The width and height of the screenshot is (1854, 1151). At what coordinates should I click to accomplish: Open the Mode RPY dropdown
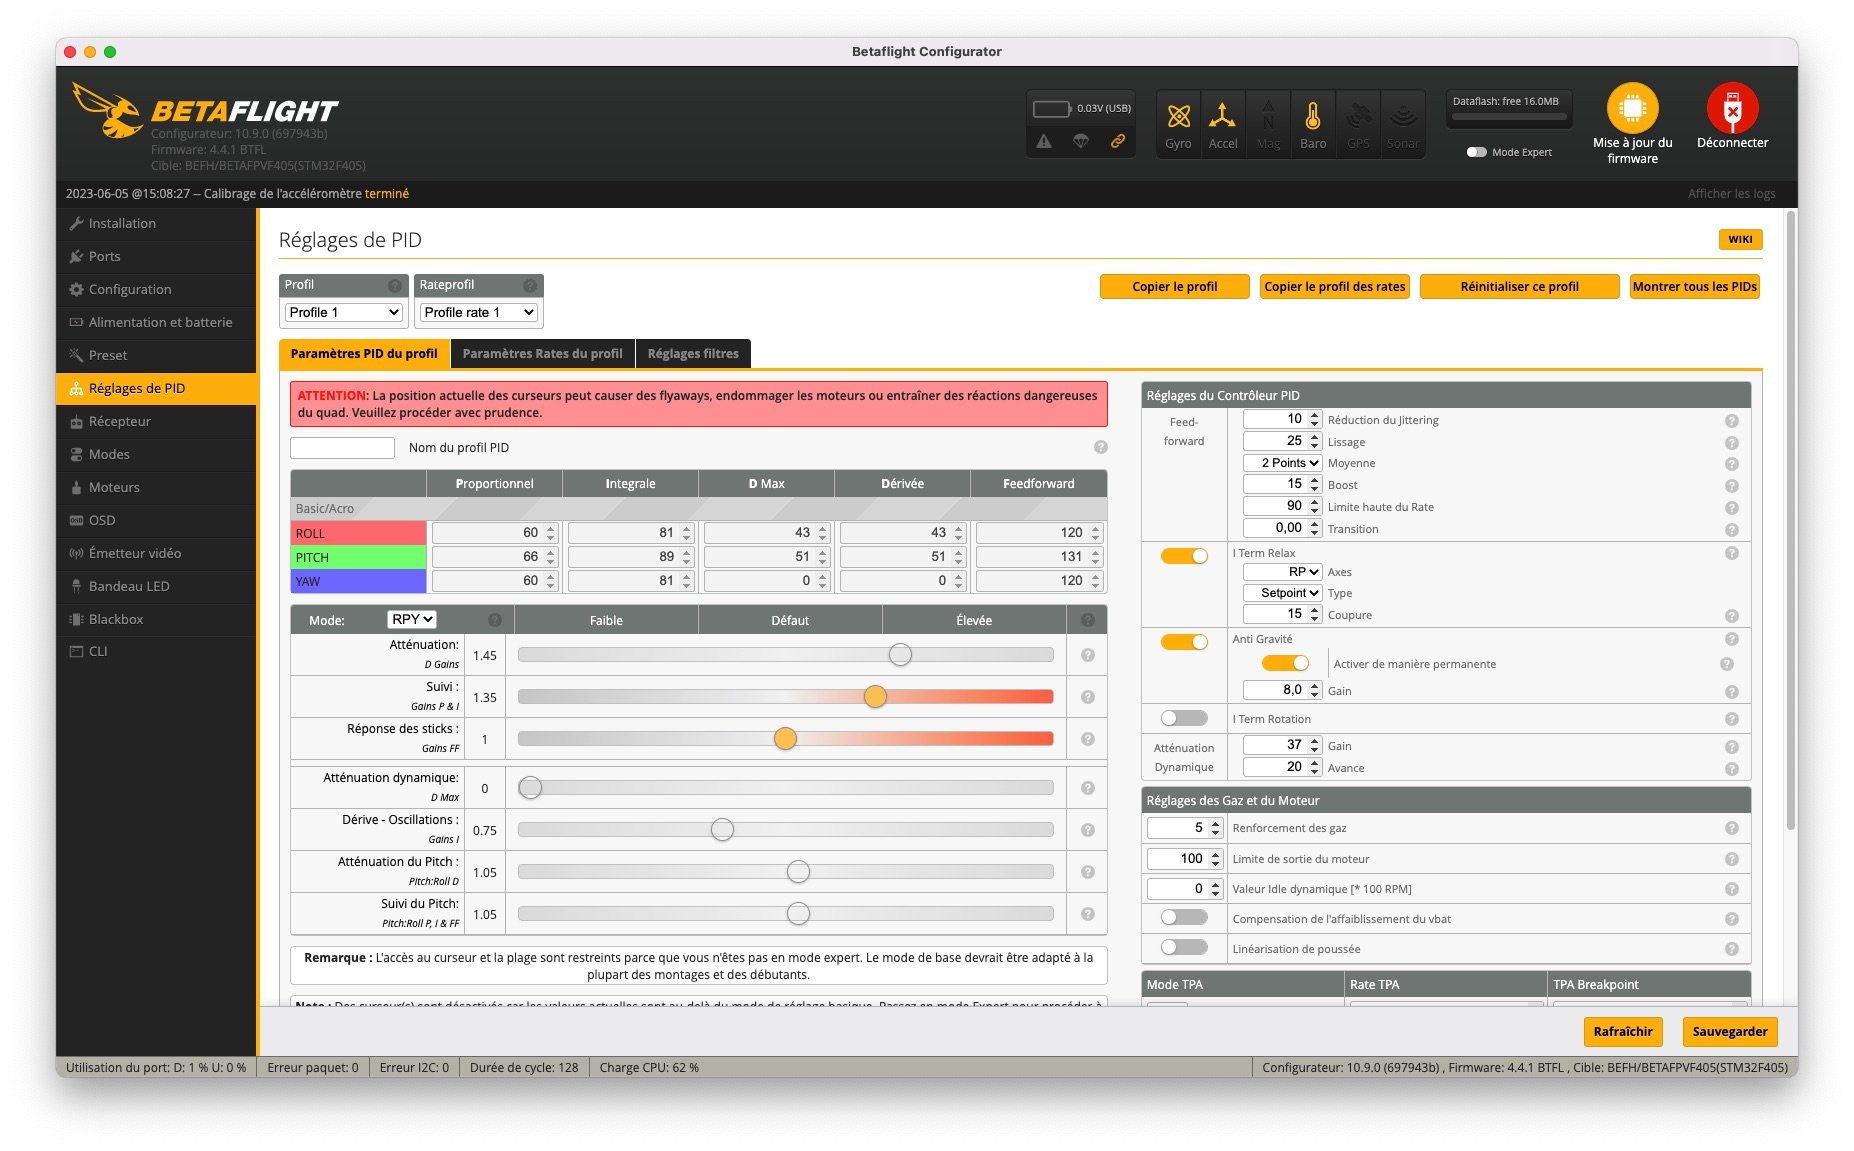pos(412,619)
